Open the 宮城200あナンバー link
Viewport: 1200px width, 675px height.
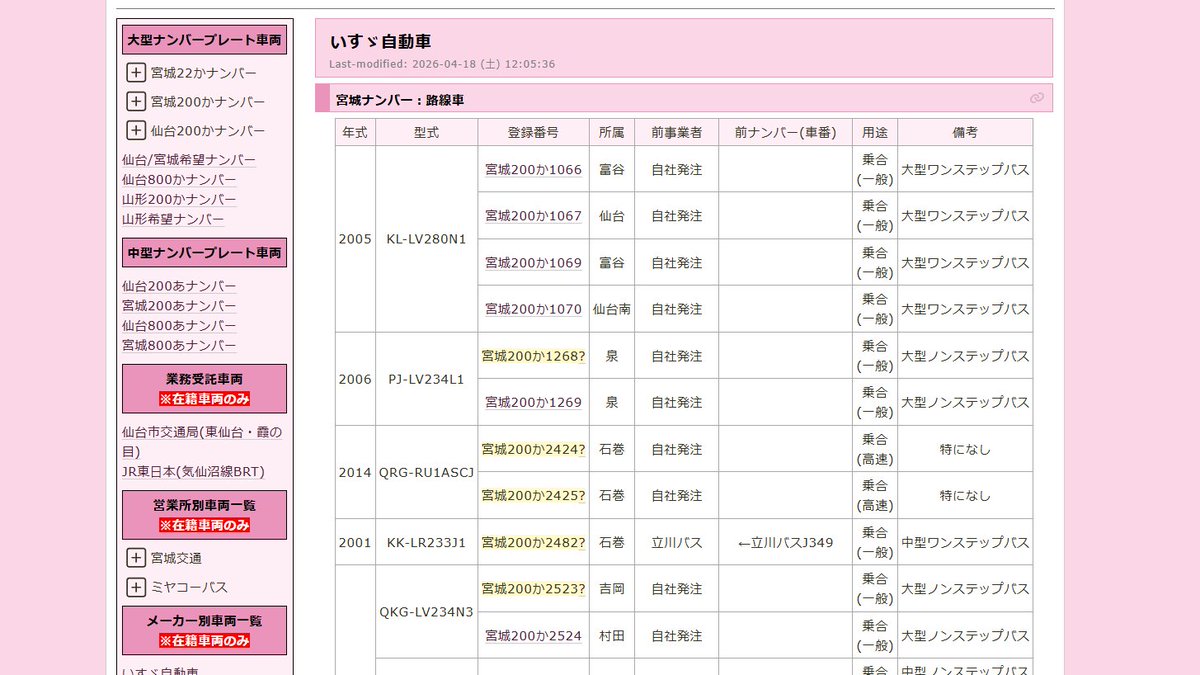pos(179,306)
